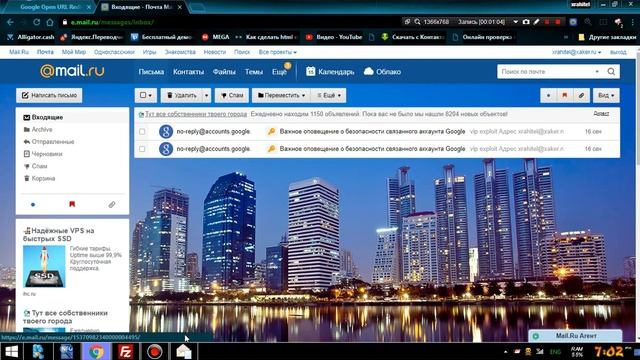Open recorder resolution dropdown arrow
The image size is (640, 360).
(x=516, y=22)
